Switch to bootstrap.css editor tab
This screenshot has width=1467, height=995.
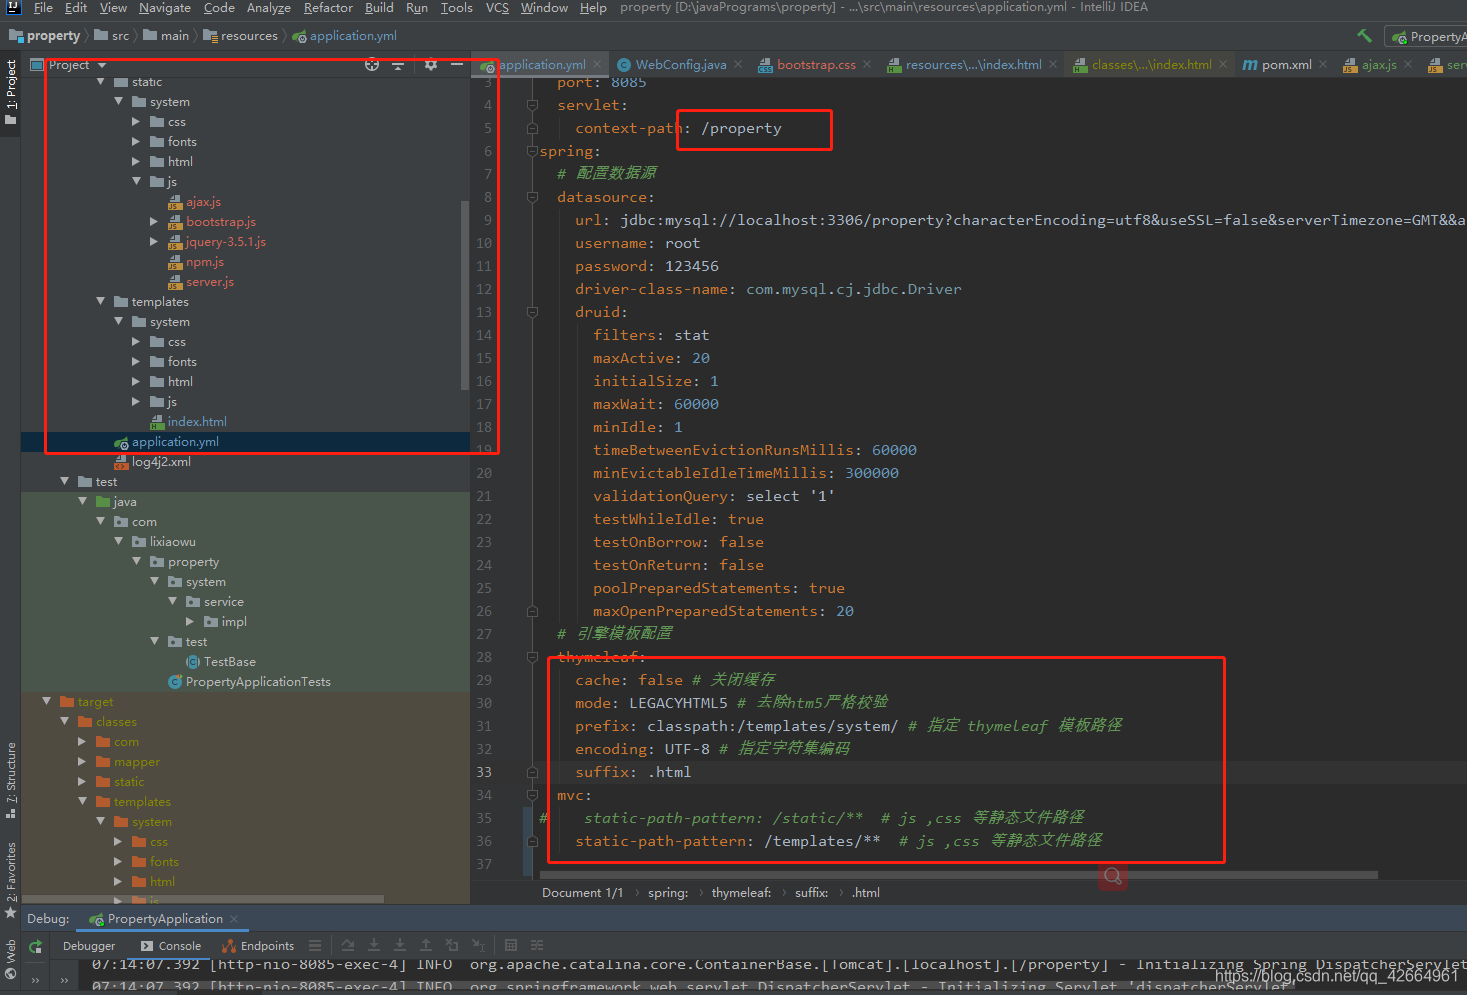coord(815,65)
